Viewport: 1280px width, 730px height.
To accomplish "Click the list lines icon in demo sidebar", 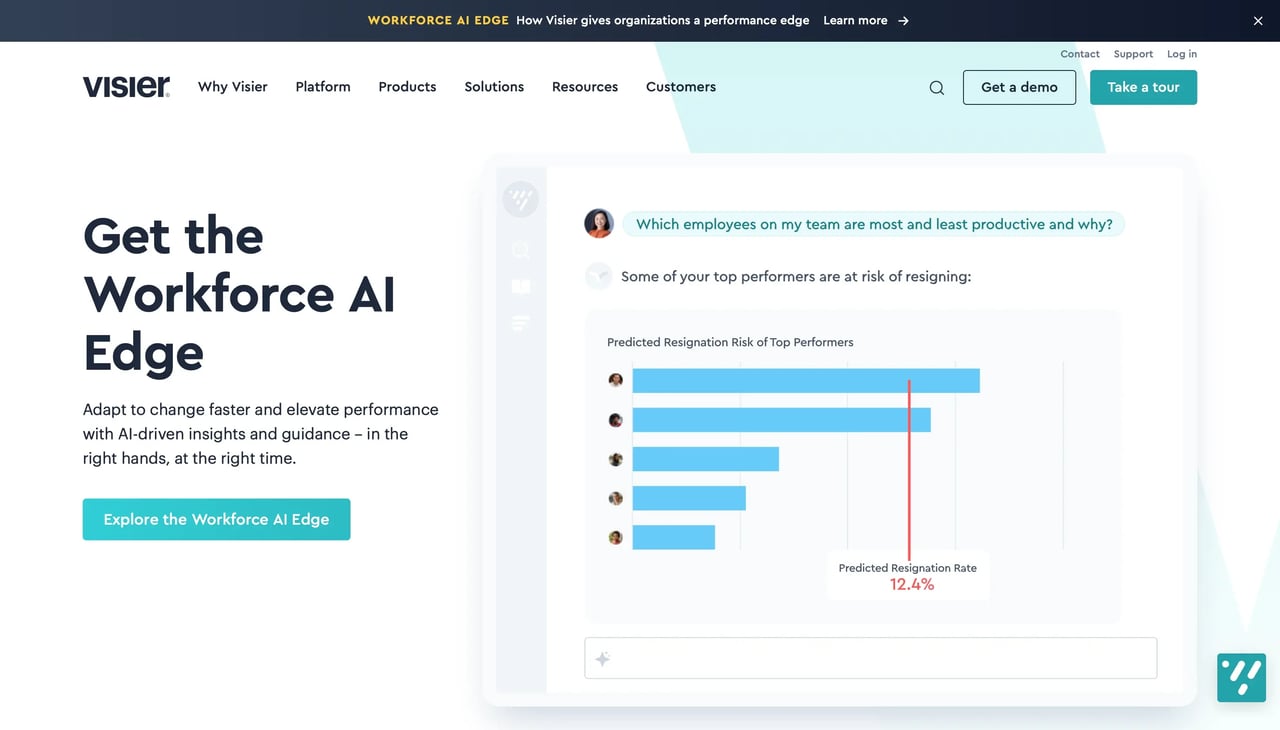I will tap(520, 323).
